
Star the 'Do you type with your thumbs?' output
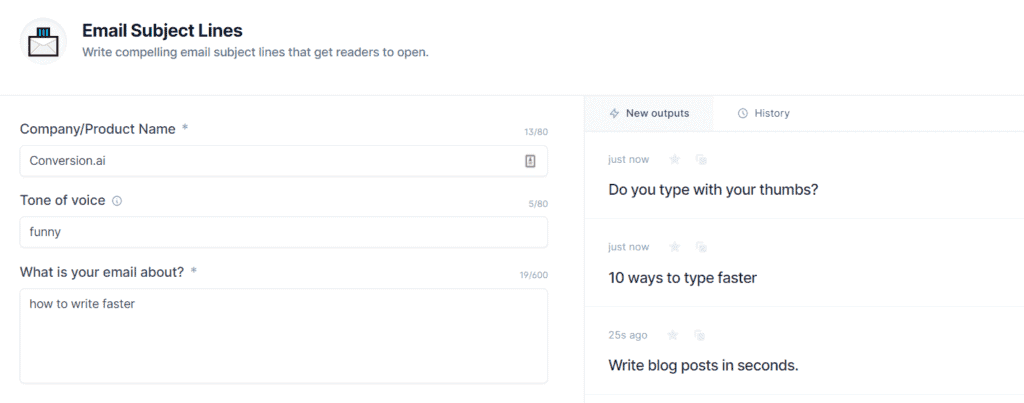(675, 159)
